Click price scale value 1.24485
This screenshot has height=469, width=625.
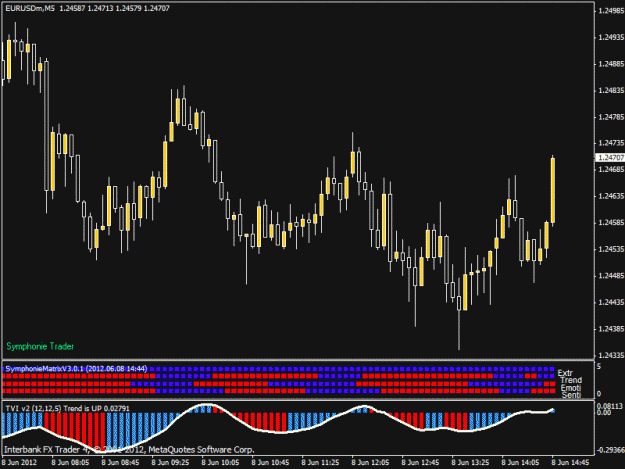[x=611, y=276]
